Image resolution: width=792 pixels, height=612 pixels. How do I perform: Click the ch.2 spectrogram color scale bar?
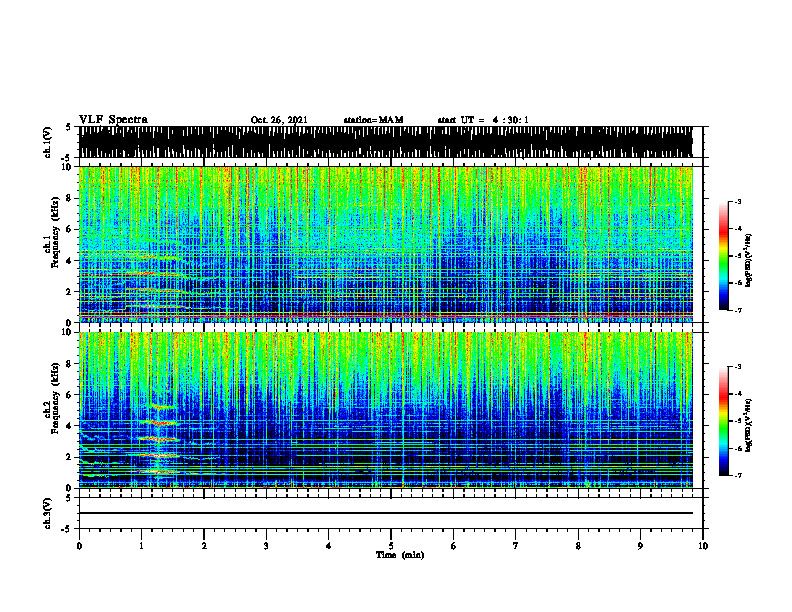coord(723,421)
